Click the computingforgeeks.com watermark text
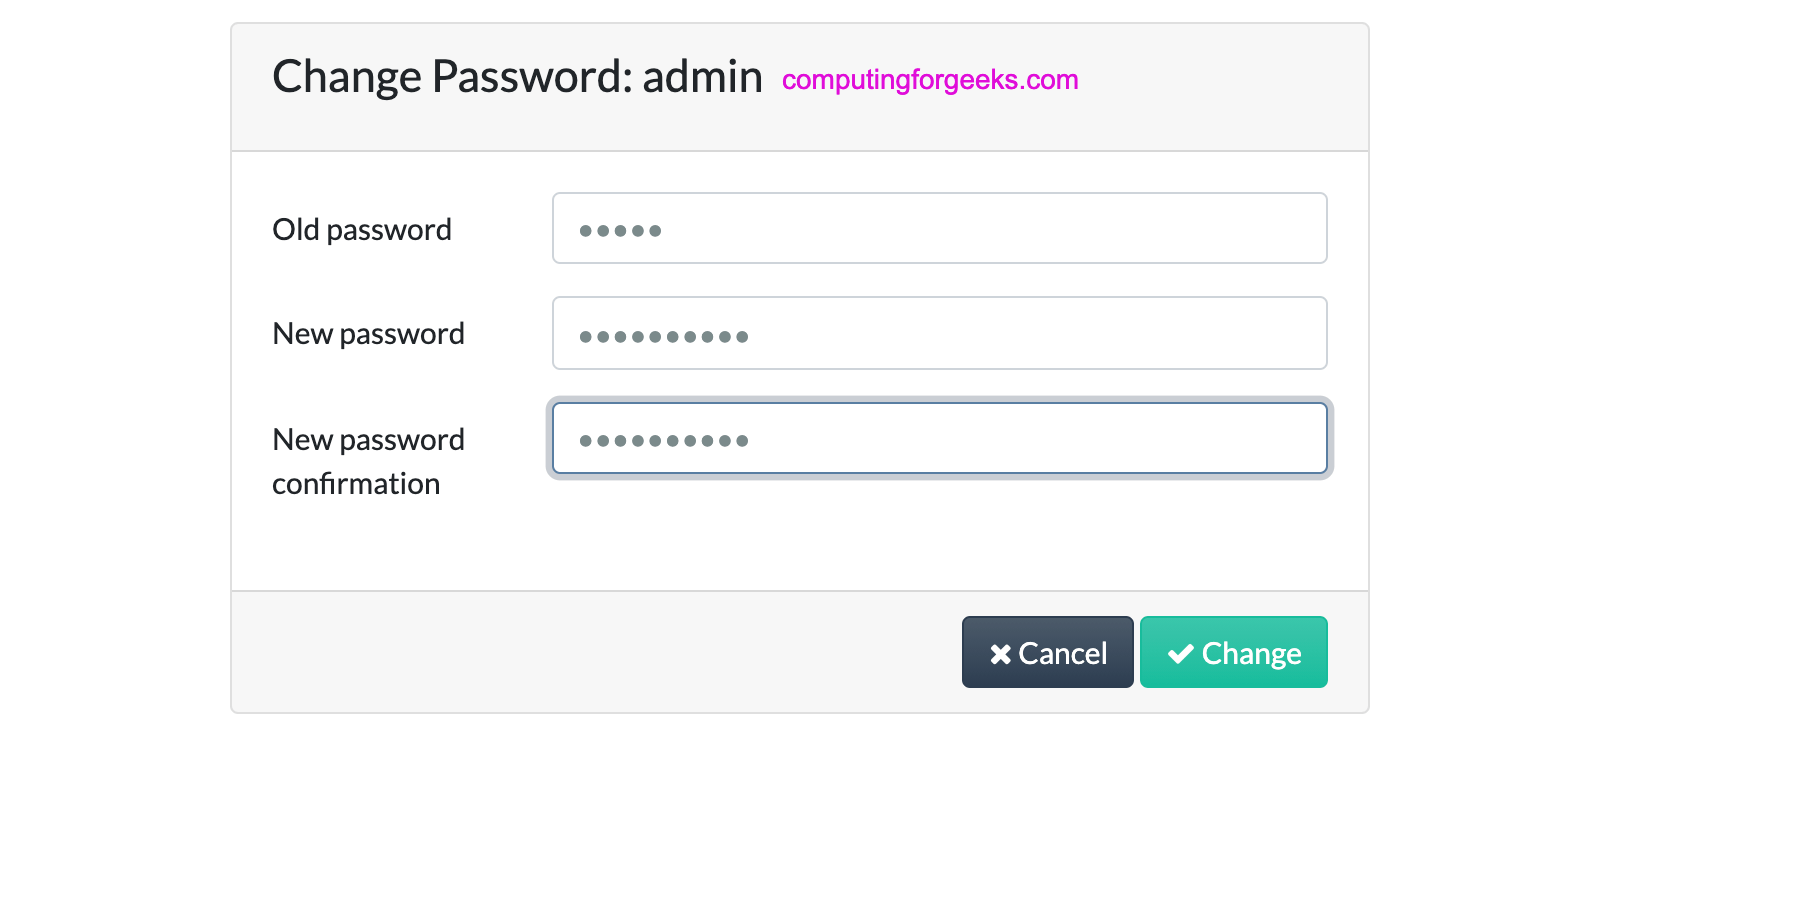This screenshot has height=902, width=1808. click(x=930, y=80)
